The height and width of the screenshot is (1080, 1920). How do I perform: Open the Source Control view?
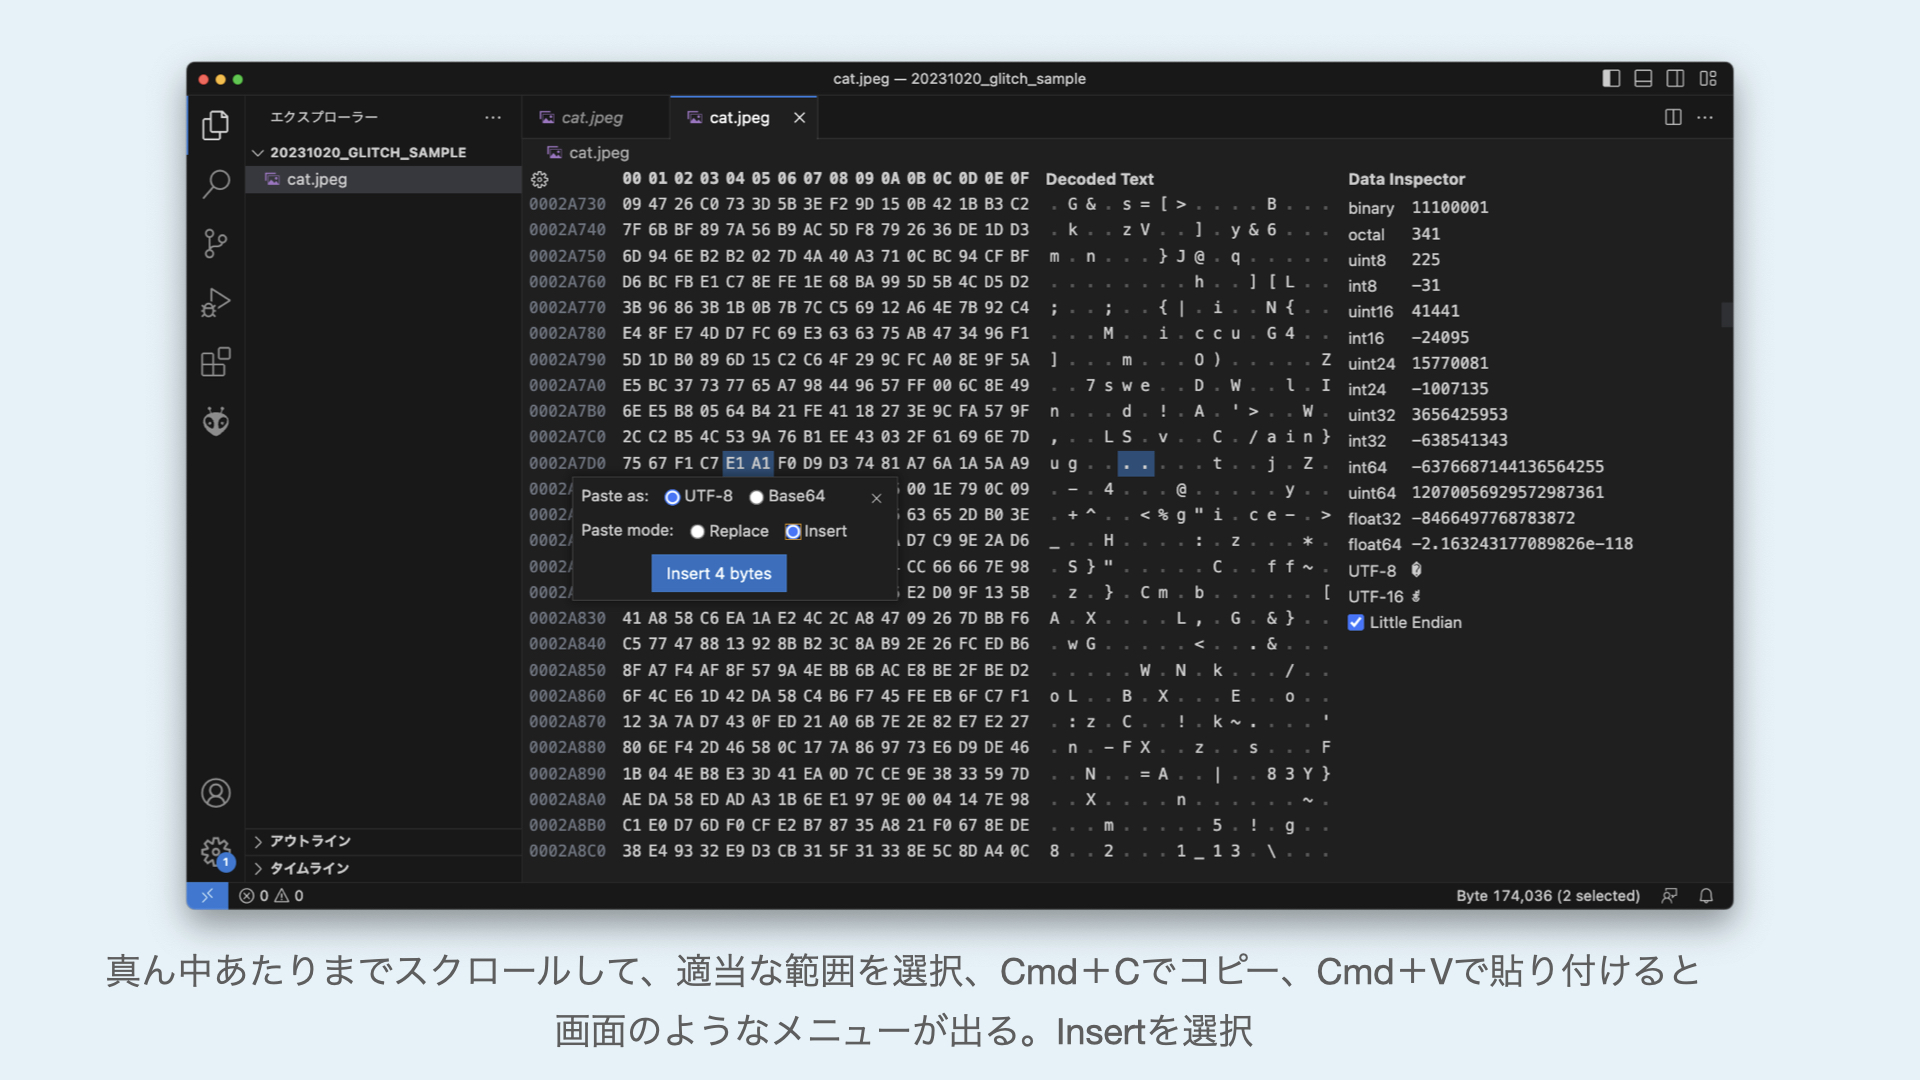tap(215, 243)
